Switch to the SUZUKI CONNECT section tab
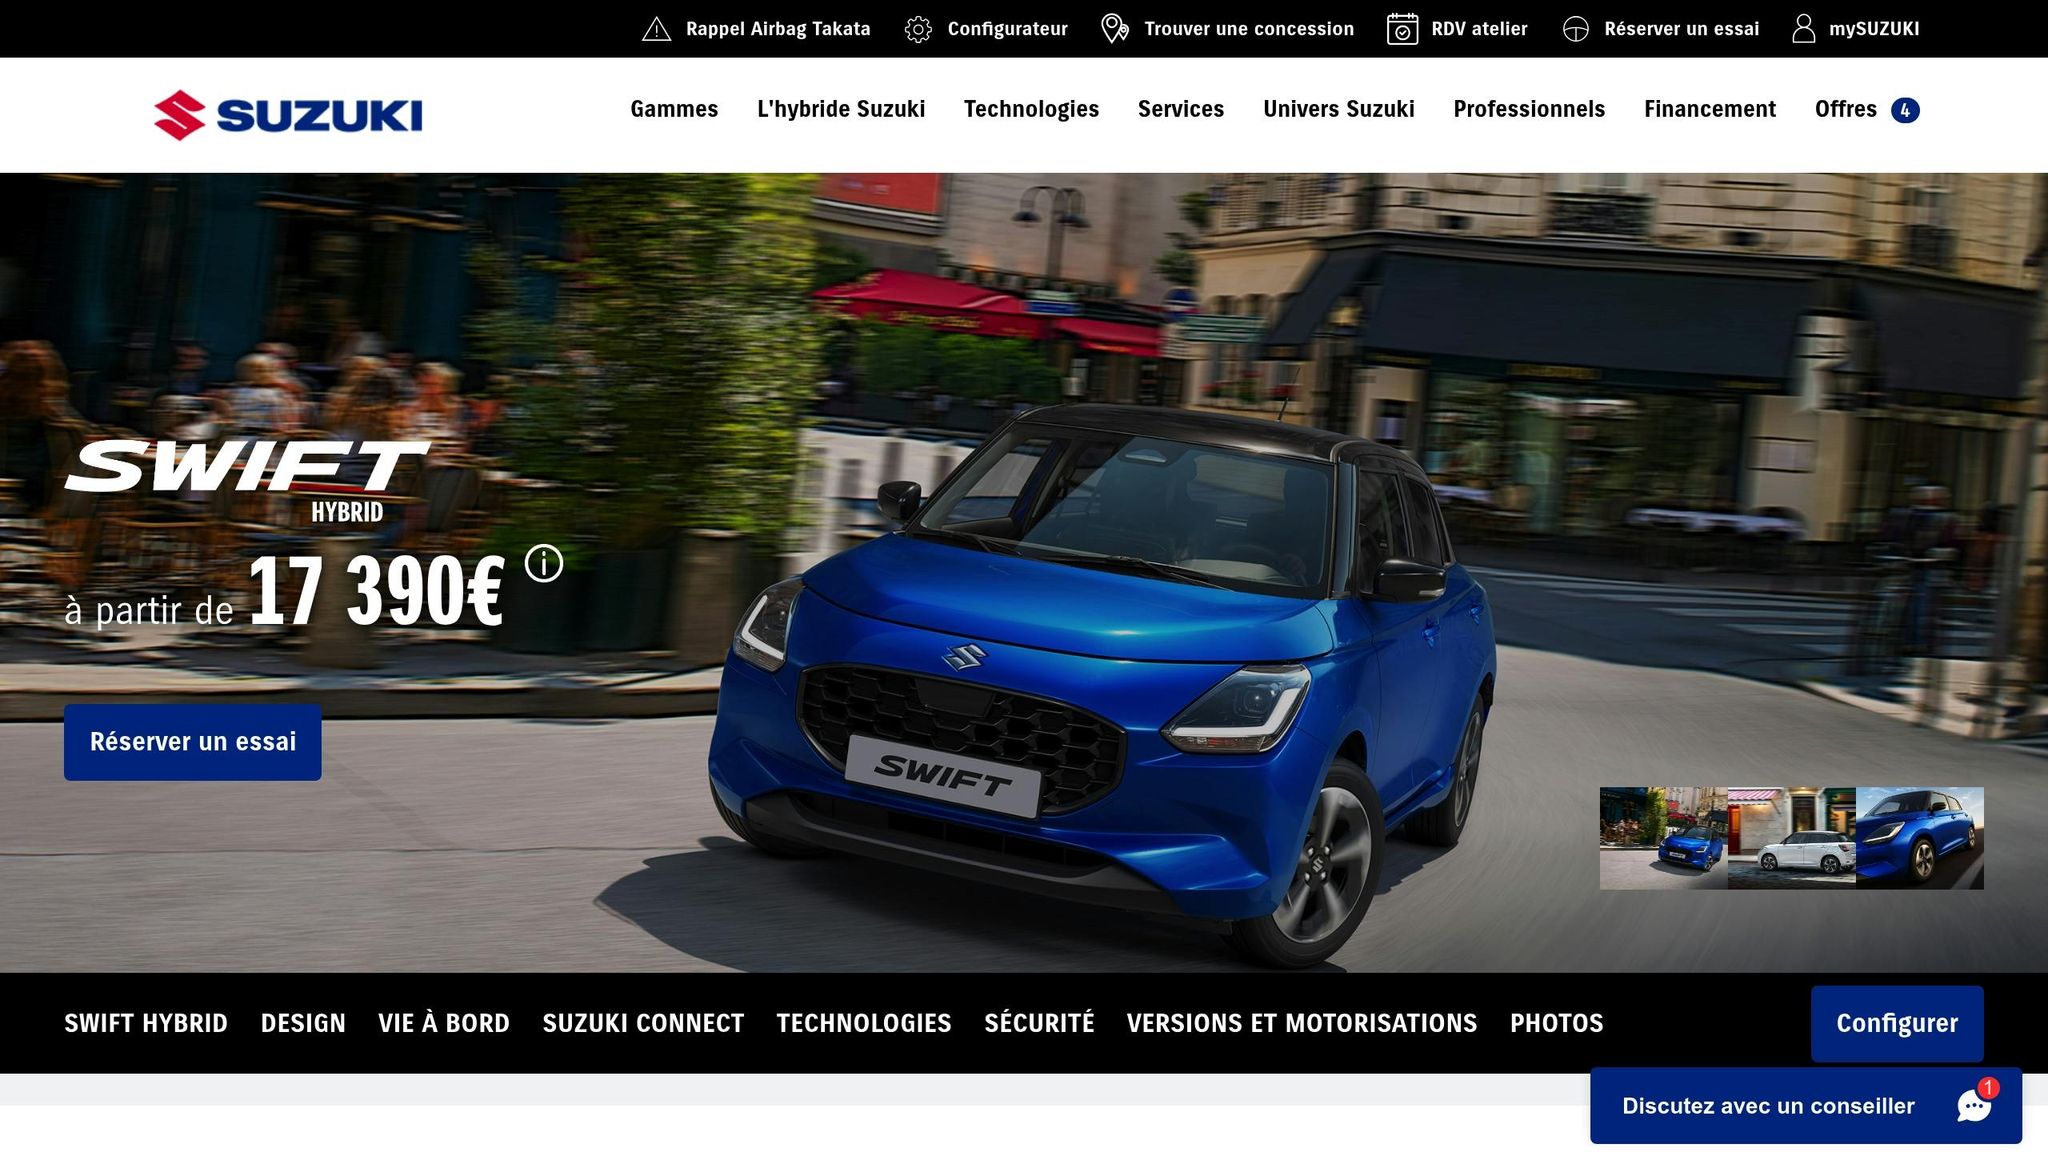The width and height of the screenshot is (2048, 1152). (643, 1023)
